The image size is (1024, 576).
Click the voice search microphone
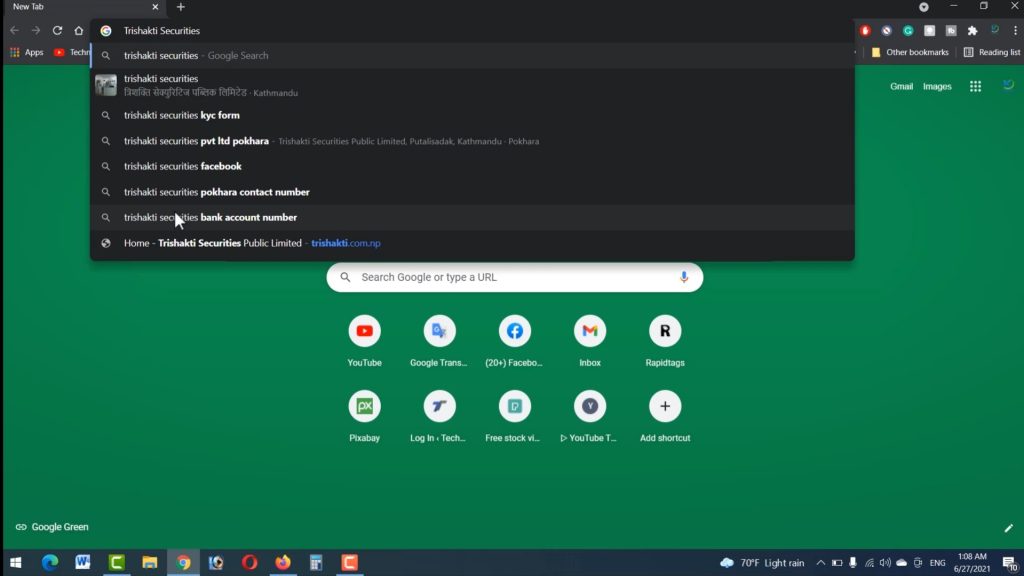point(684,277)
